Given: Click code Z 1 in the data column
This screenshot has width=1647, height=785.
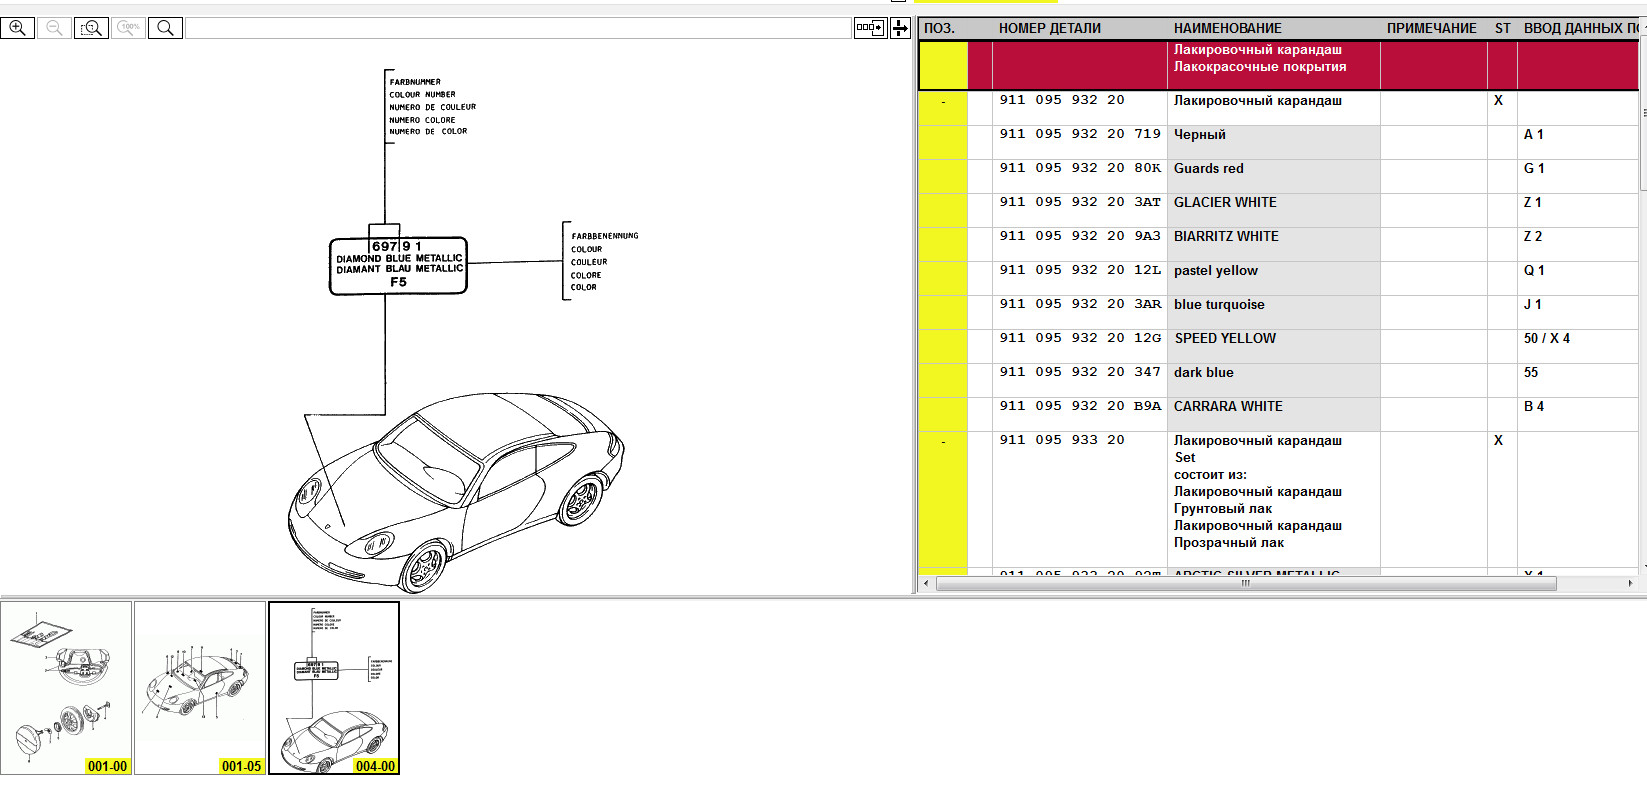Looking at the screenshot, I should click(1533, 202).
